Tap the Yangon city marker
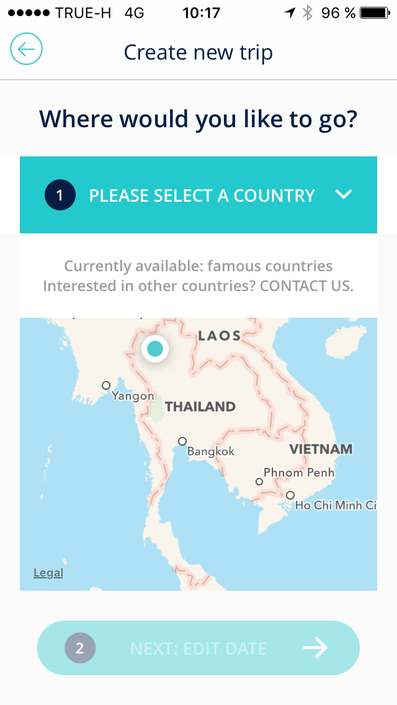 pyautogui.click(x=106, y=385)
